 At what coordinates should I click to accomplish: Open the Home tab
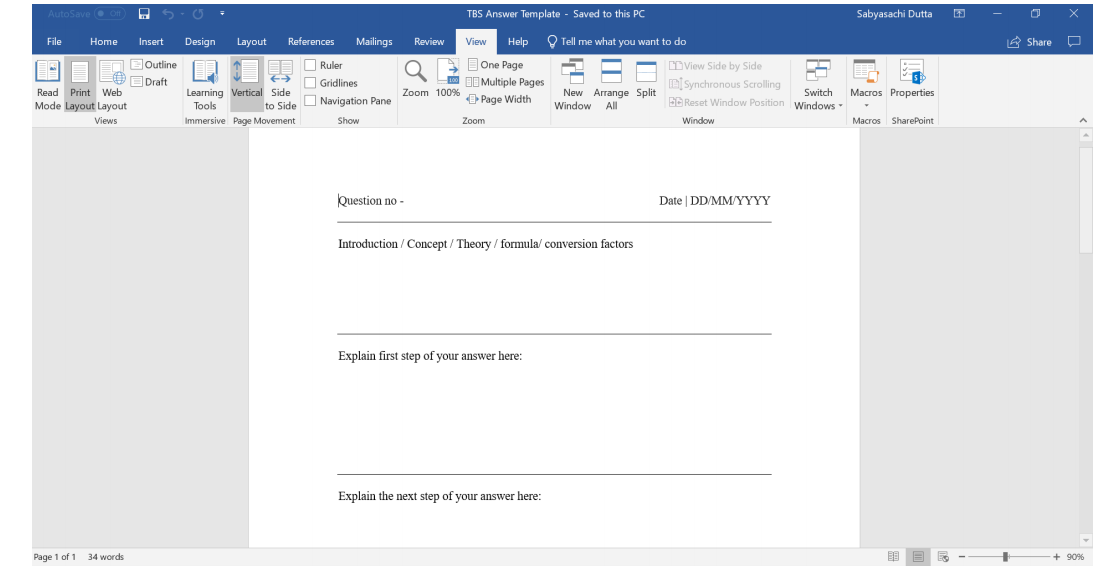(x=104, y=41)
